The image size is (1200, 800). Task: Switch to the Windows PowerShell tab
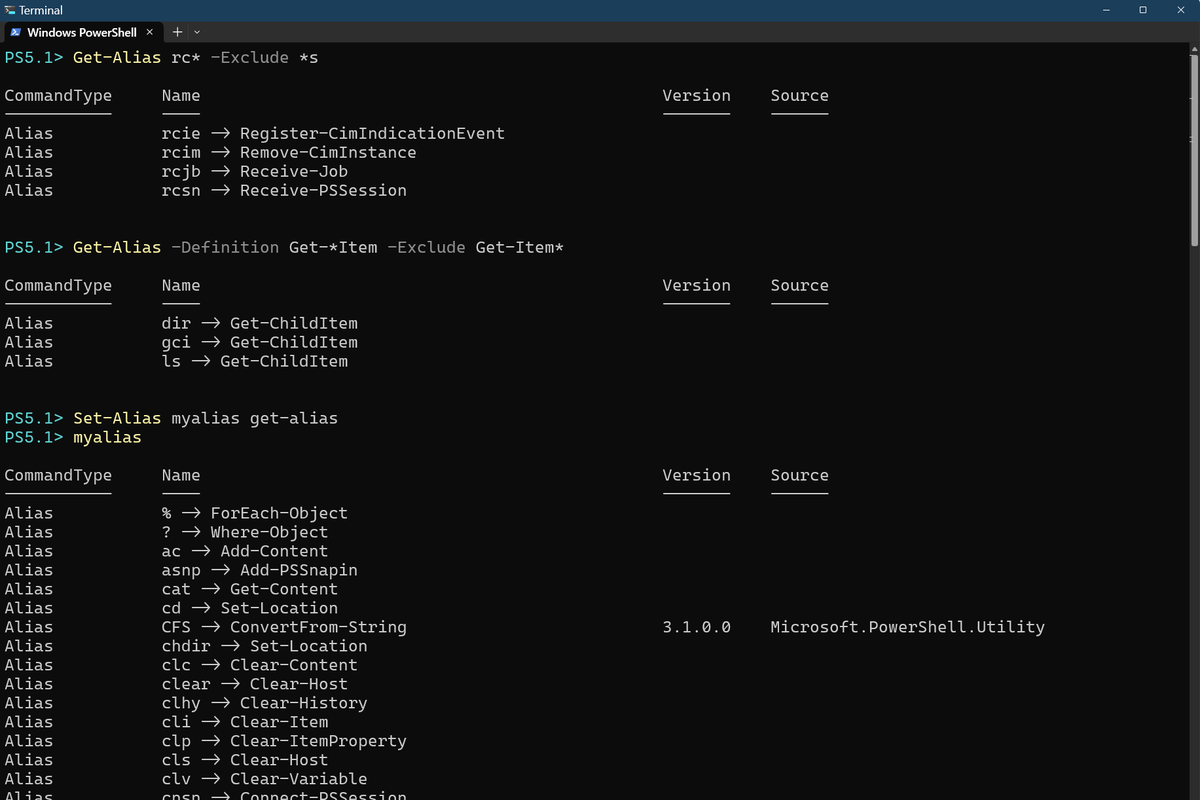tap(80, 31)
